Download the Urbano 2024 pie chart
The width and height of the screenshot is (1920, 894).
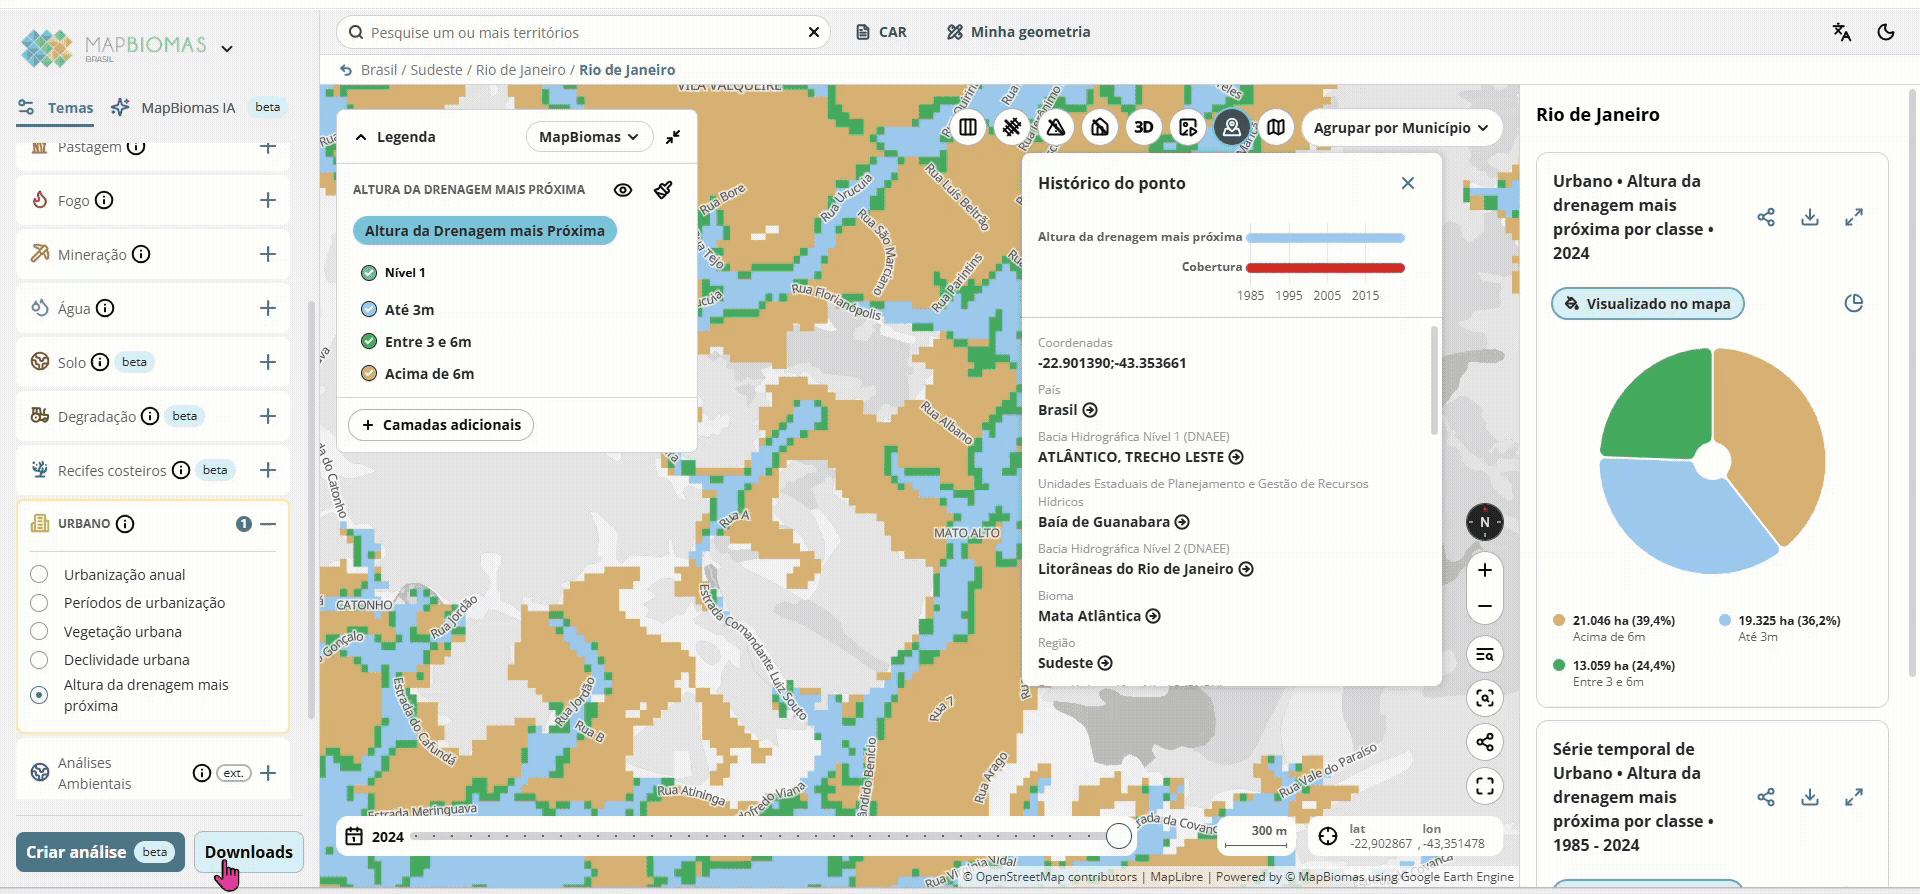click(1810, 217)
